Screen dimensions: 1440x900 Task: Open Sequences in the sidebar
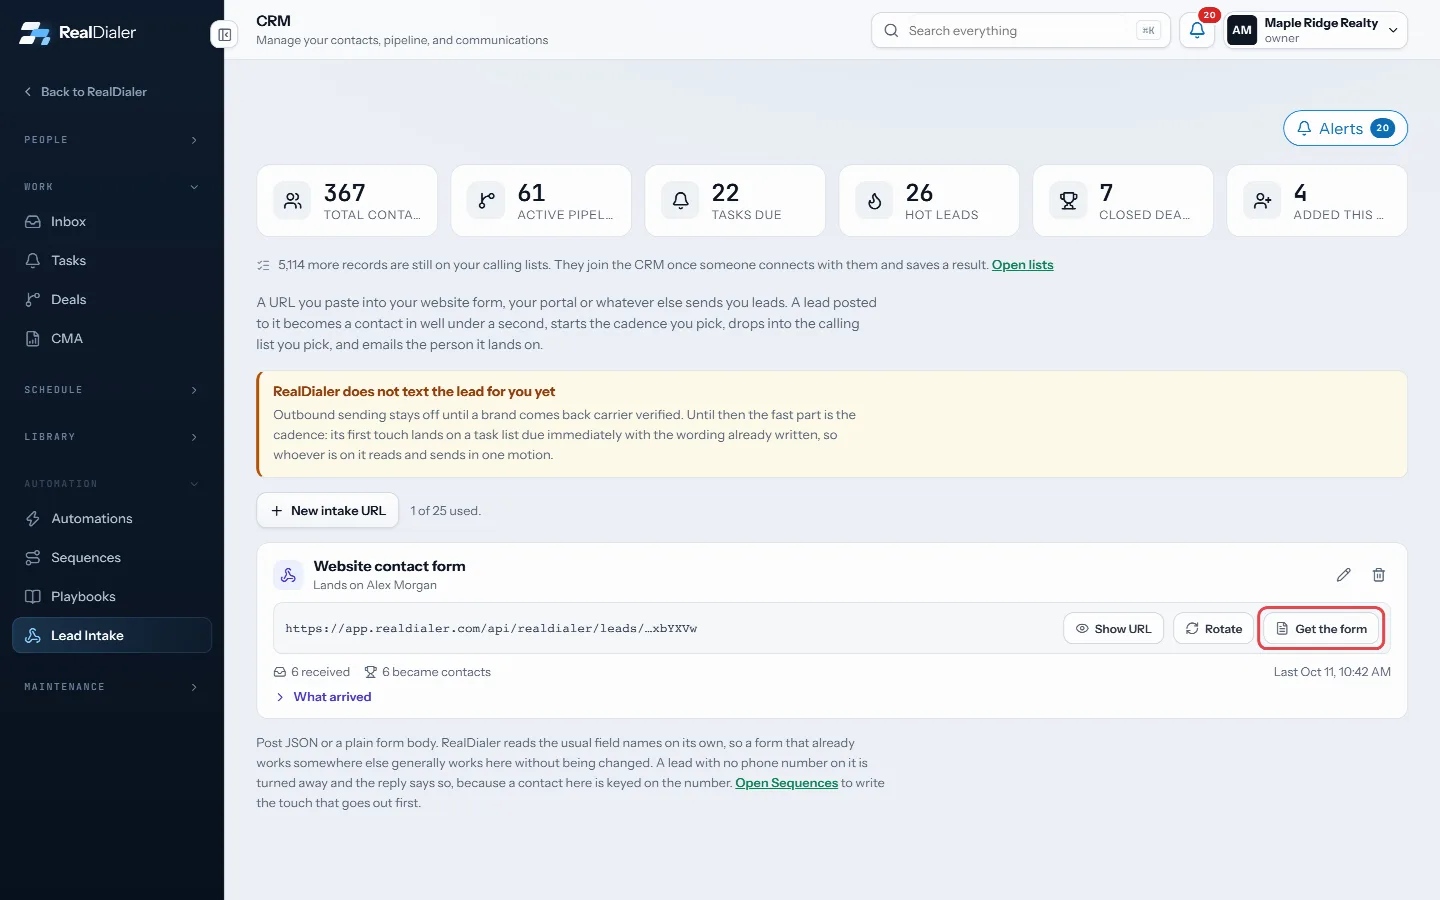(x=112, y=558)
